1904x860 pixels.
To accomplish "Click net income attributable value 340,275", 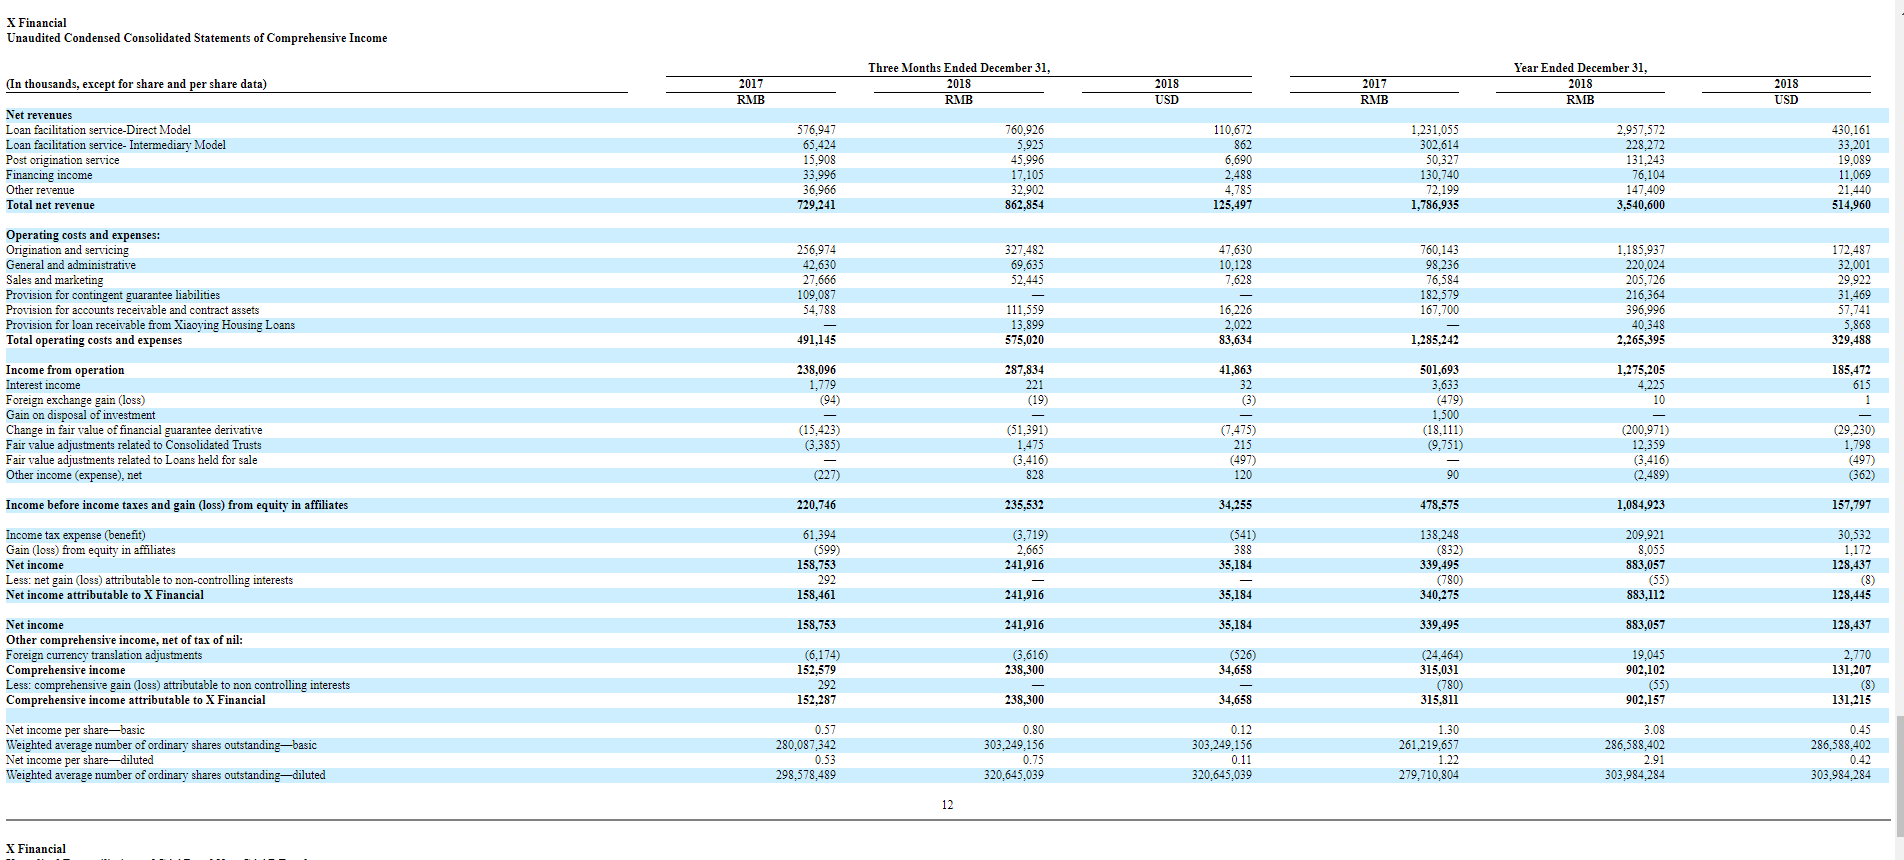I will pyautogui.click(x=1439, y=595).
